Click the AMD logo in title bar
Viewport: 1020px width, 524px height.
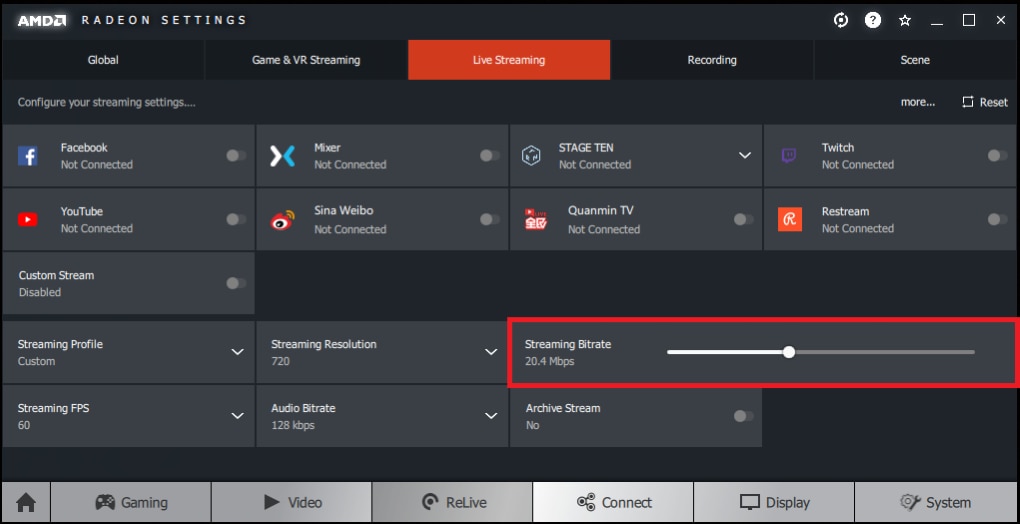click(42, 20)
